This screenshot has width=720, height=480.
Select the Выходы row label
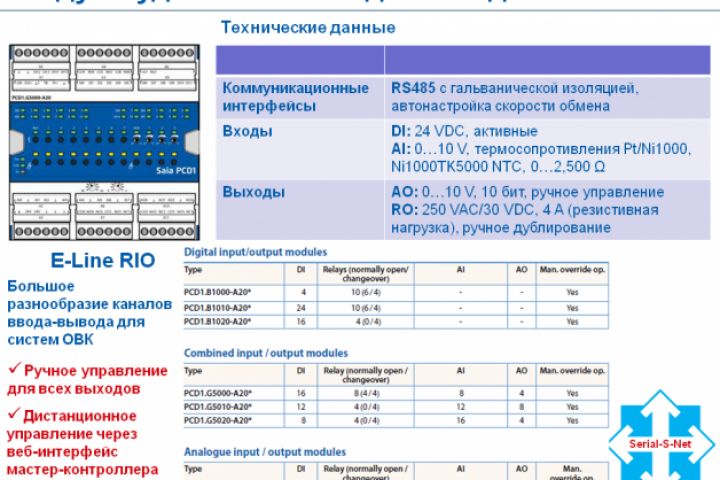[x=253, y=192]
